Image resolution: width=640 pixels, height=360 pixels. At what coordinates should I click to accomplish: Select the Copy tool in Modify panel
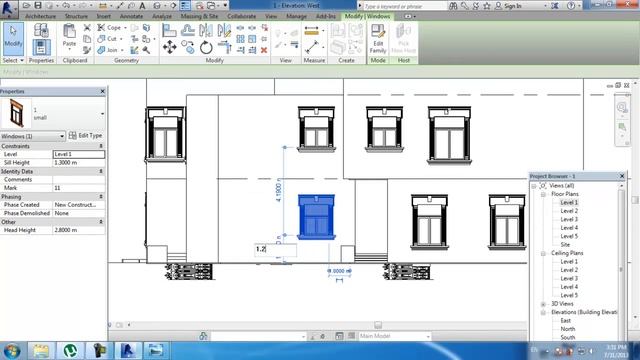[188, 47]
